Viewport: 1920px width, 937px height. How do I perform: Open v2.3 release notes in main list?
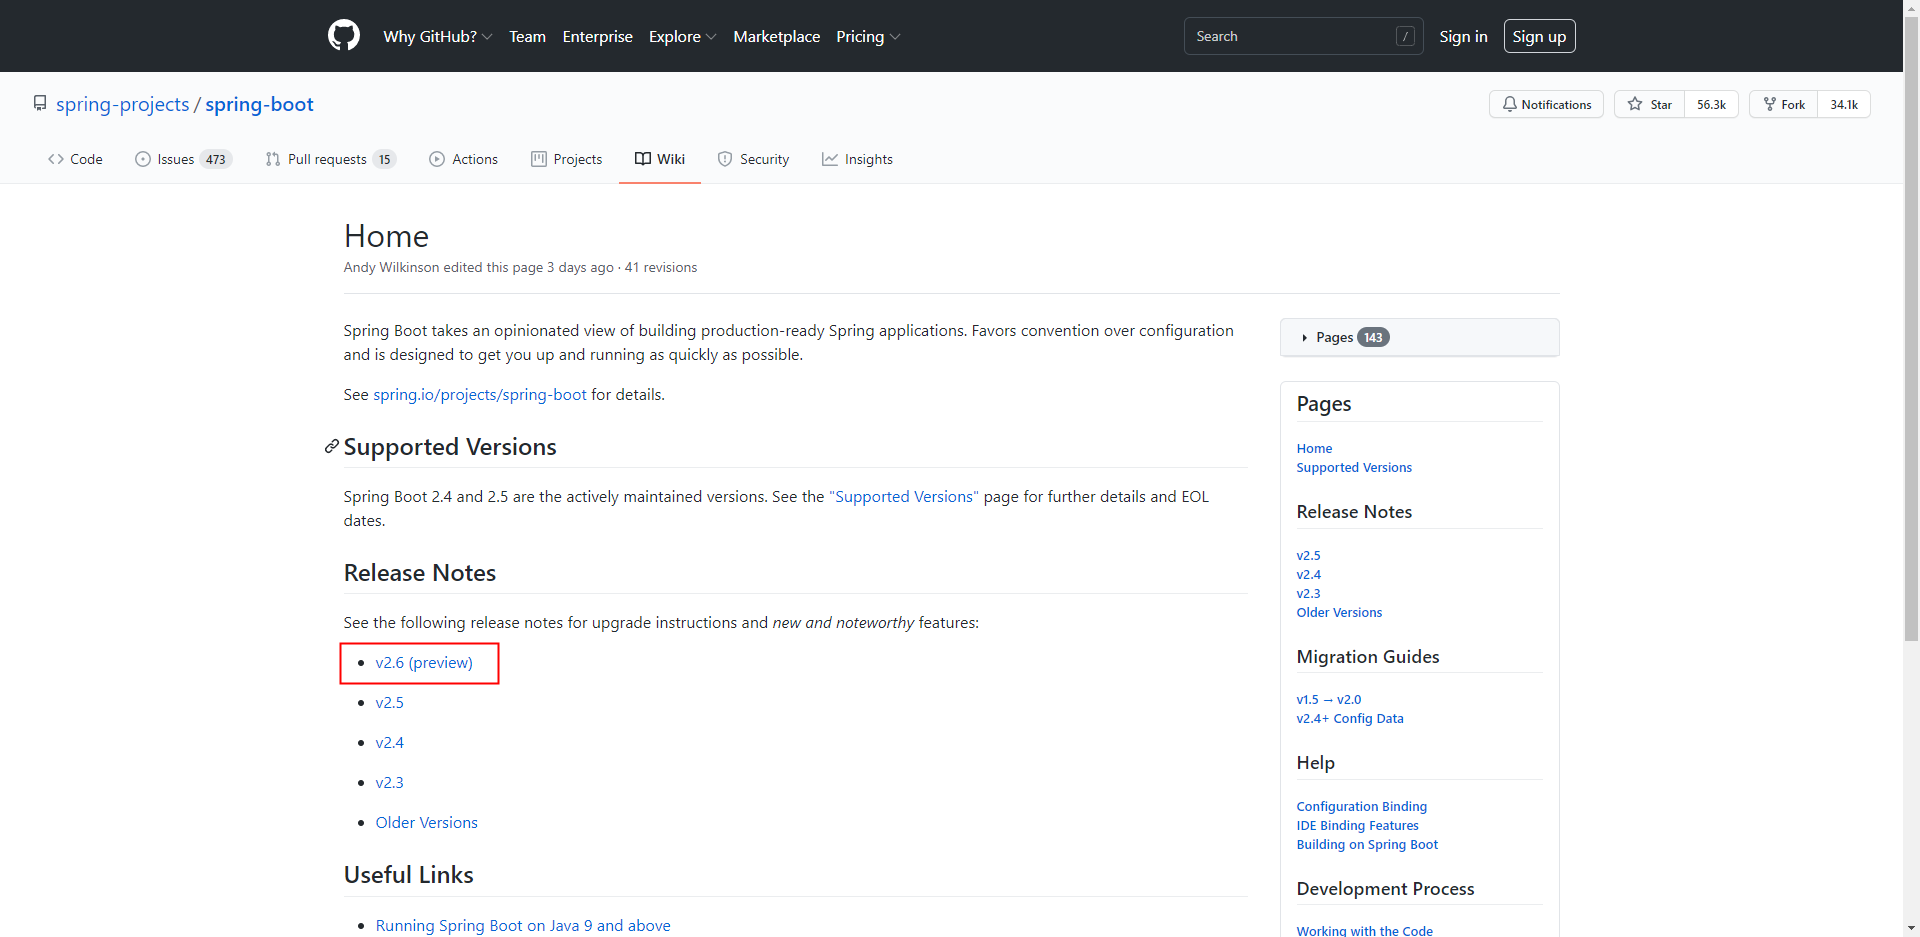[x=390, y=783]
